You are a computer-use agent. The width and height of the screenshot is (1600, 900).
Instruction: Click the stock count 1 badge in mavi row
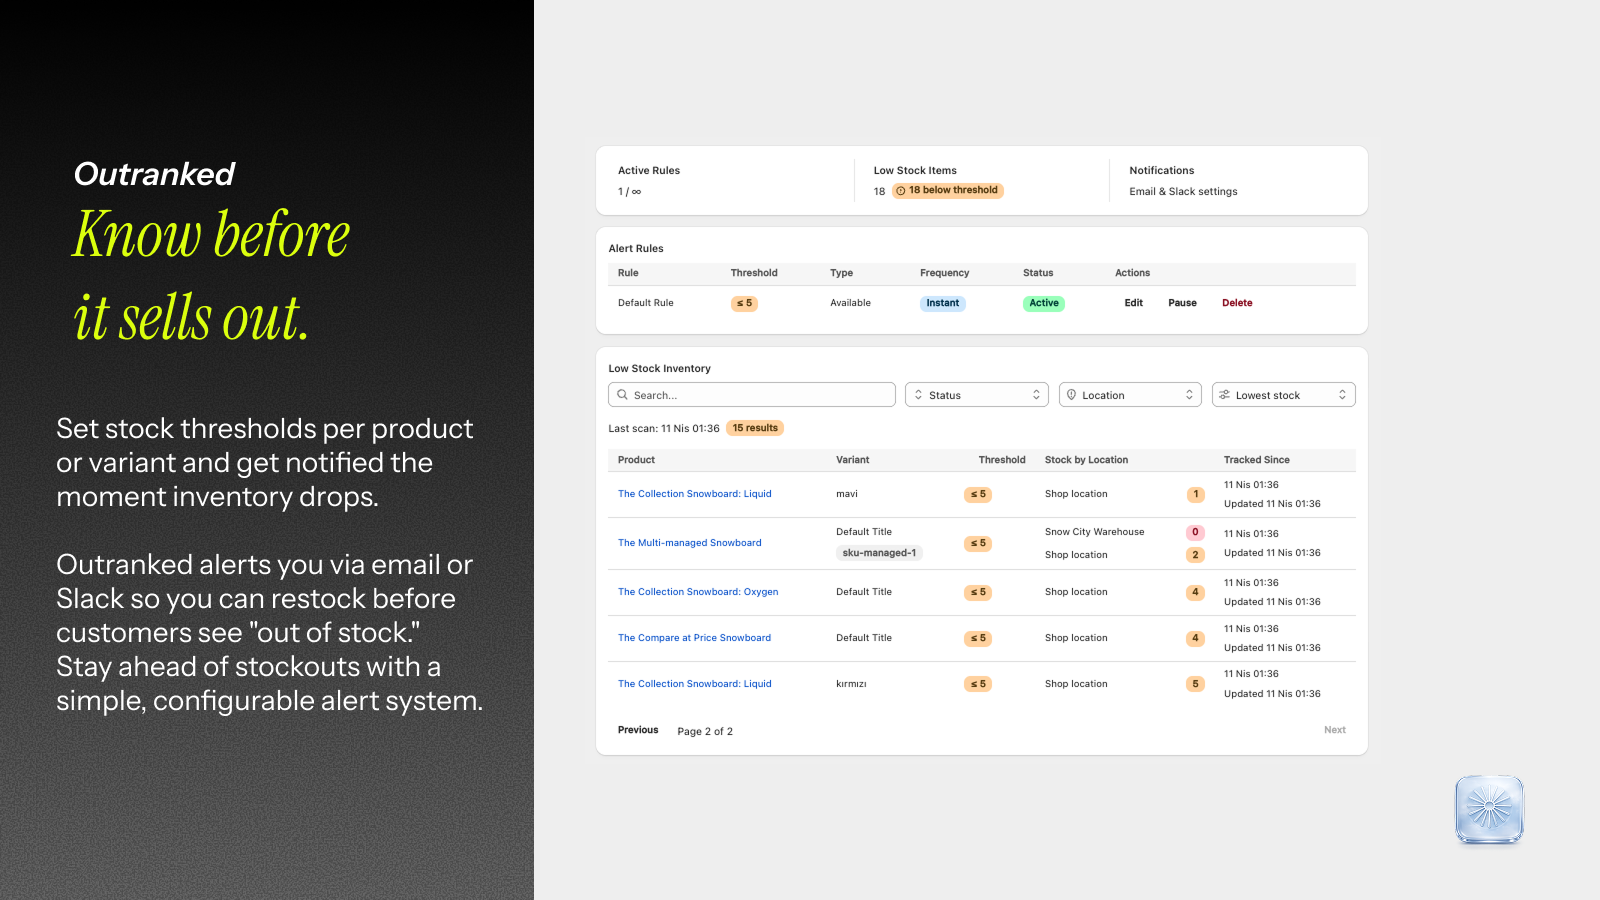(1195, 494)
